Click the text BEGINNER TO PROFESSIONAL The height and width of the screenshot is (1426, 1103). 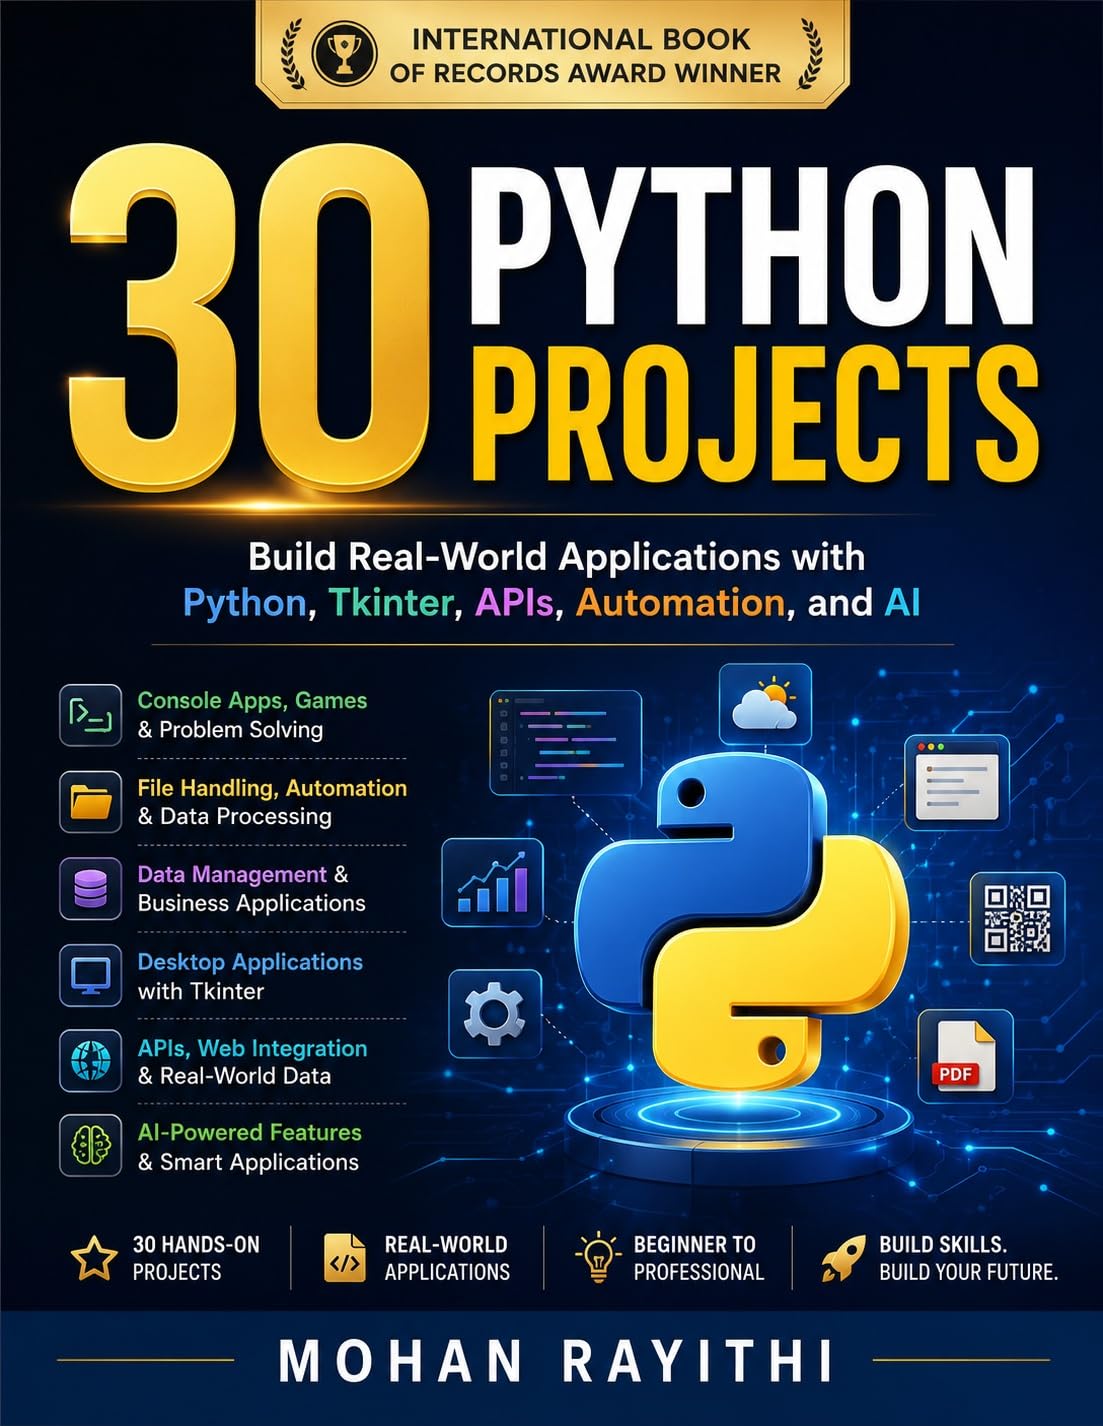[699, 1258]
